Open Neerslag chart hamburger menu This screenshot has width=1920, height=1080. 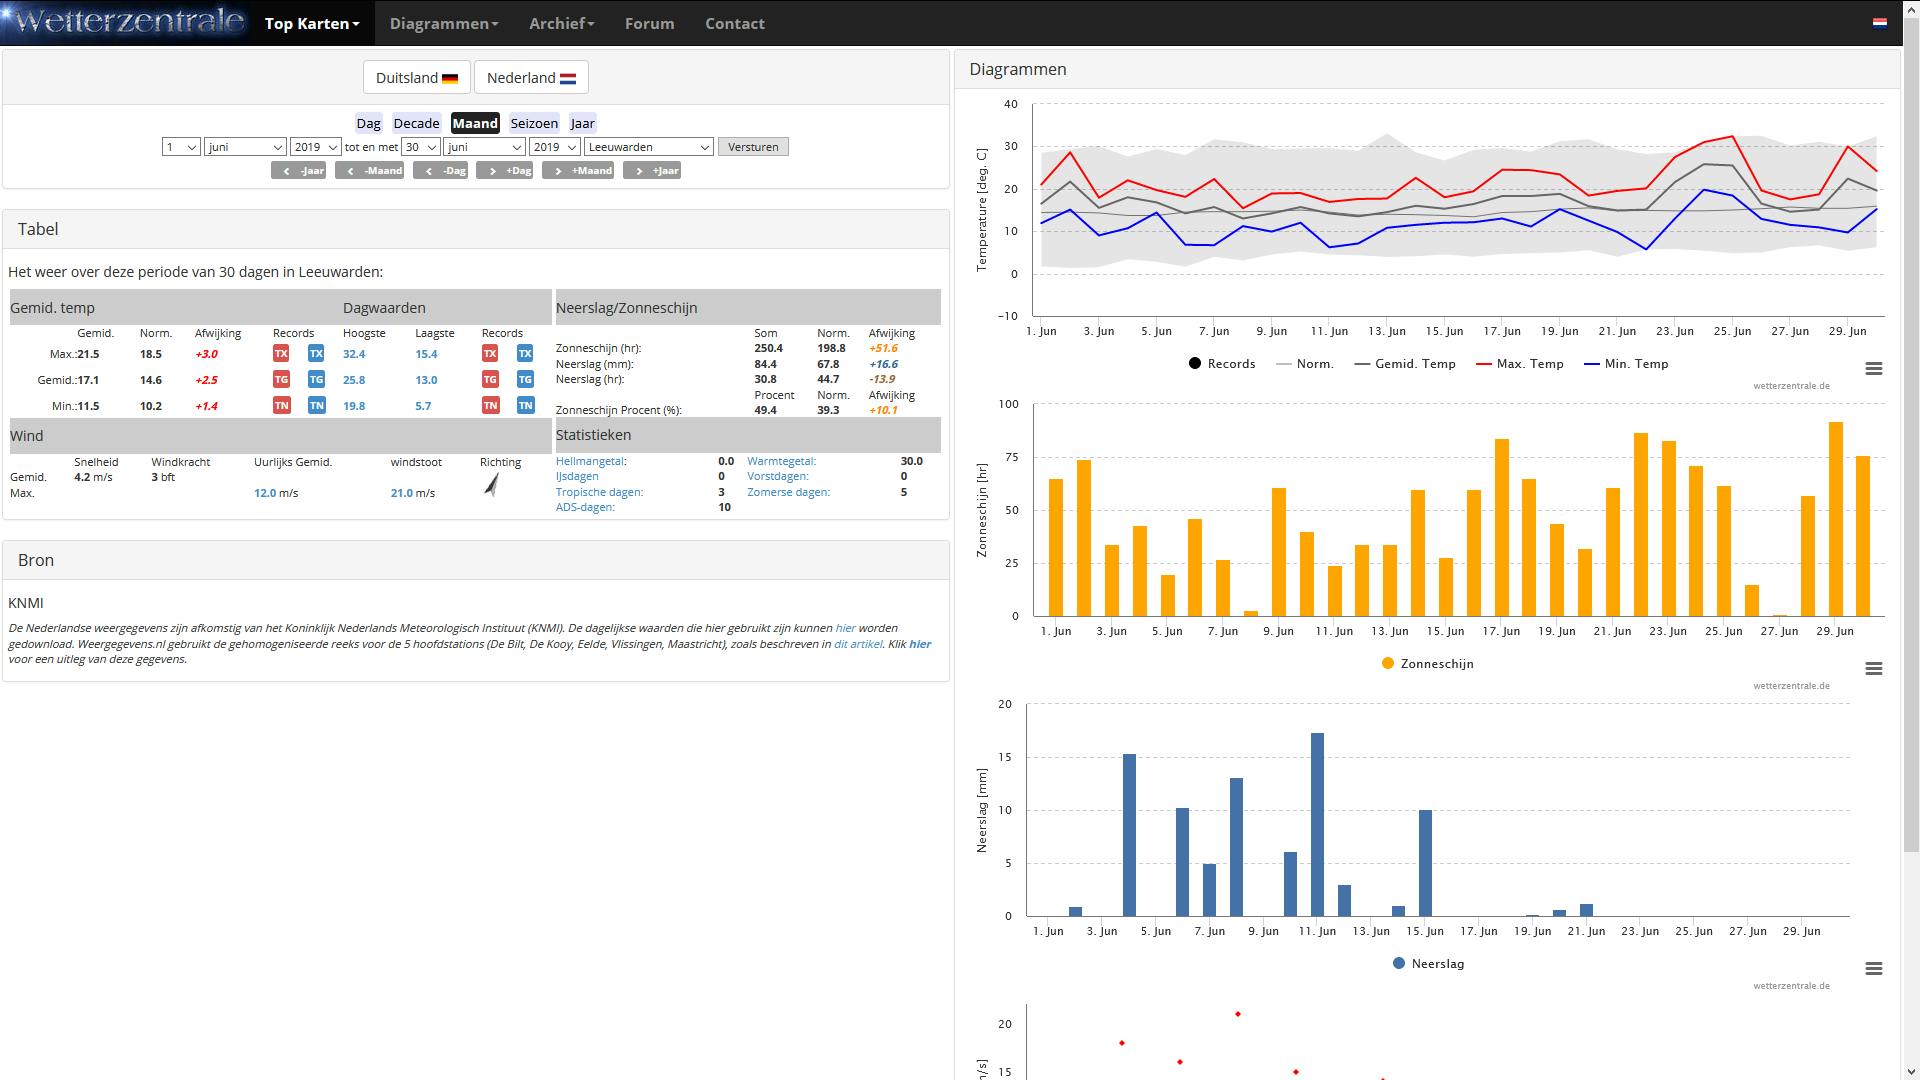point(1874,969)
